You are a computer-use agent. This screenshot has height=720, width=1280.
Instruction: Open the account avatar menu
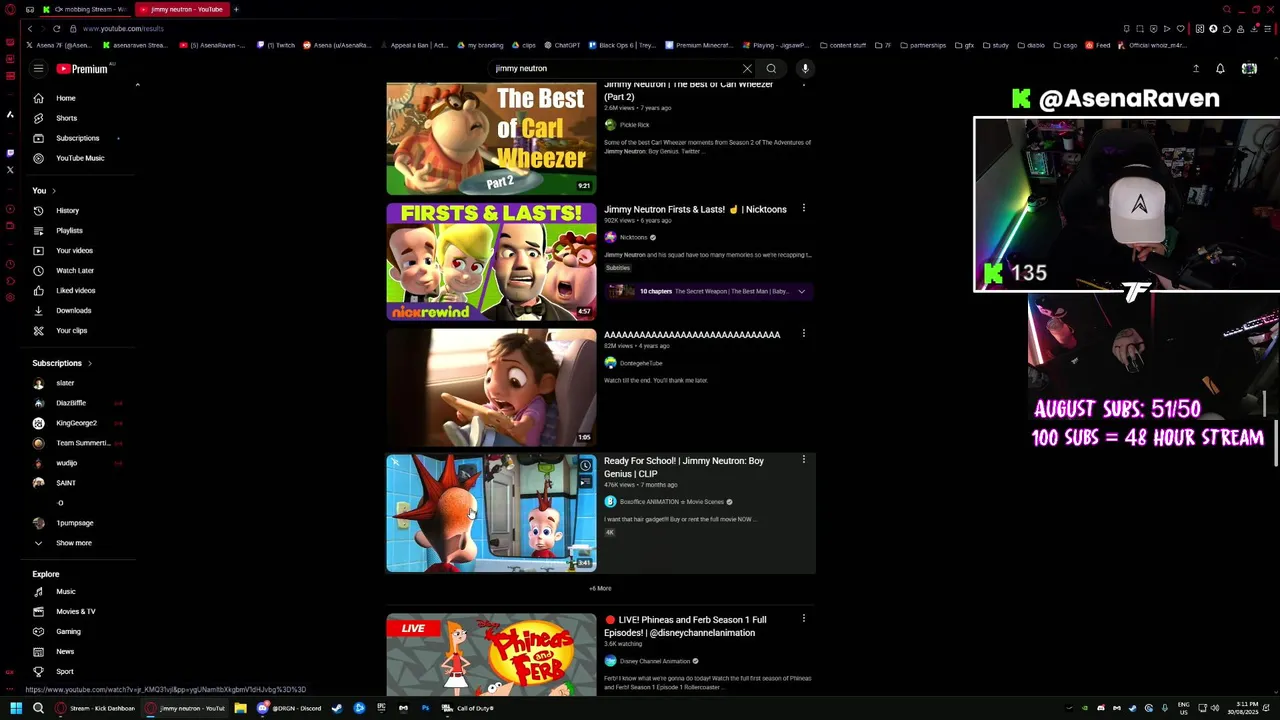point(1249,69)
